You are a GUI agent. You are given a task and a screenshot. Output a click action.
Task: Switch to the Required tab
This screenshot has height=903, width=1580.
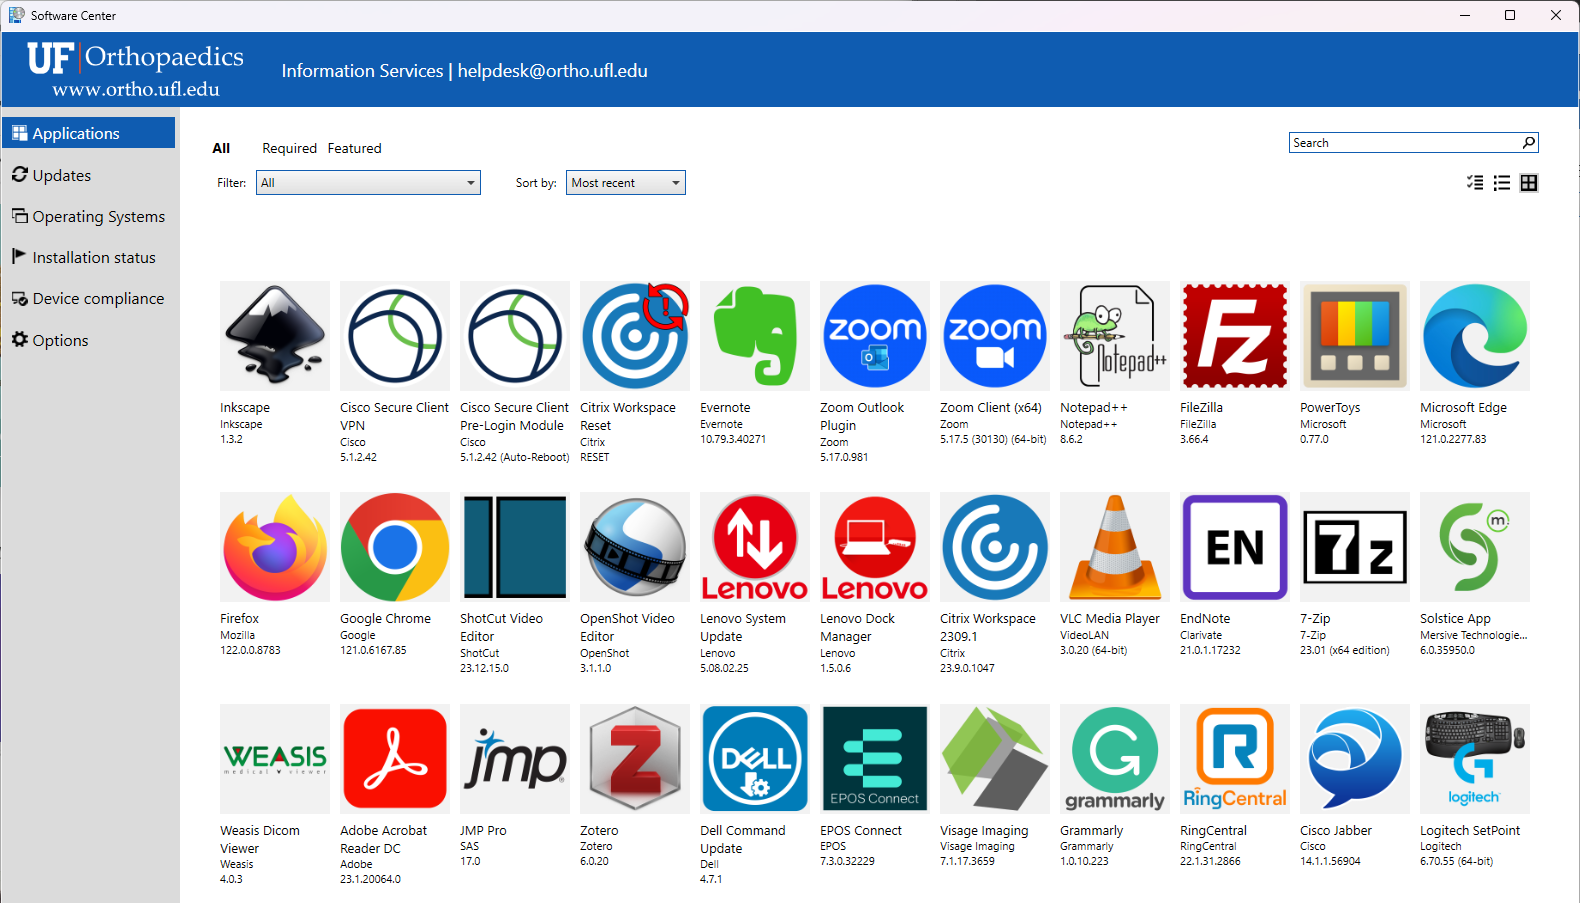289,148
